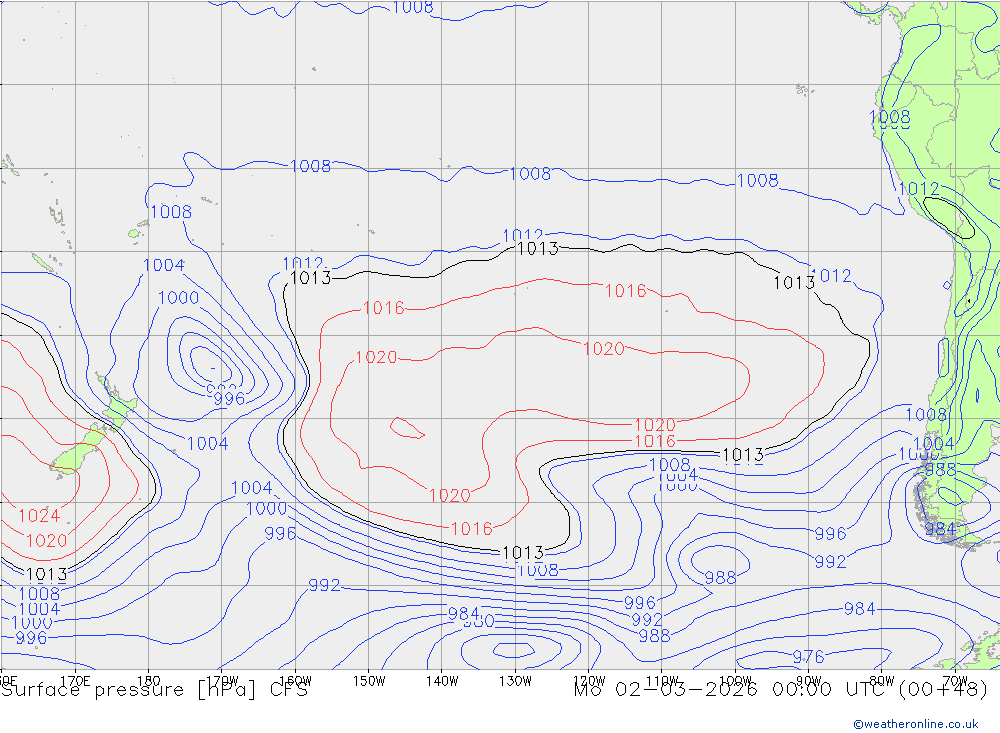The width and height of the screenshot is (1000, 733).
Task: Click the 70W longitude label
Action: (955, 681)
